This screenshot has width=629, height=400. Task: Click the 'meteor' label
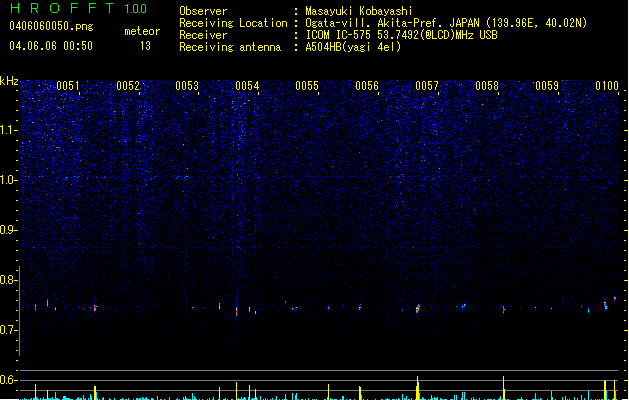[x=142, y=31]
